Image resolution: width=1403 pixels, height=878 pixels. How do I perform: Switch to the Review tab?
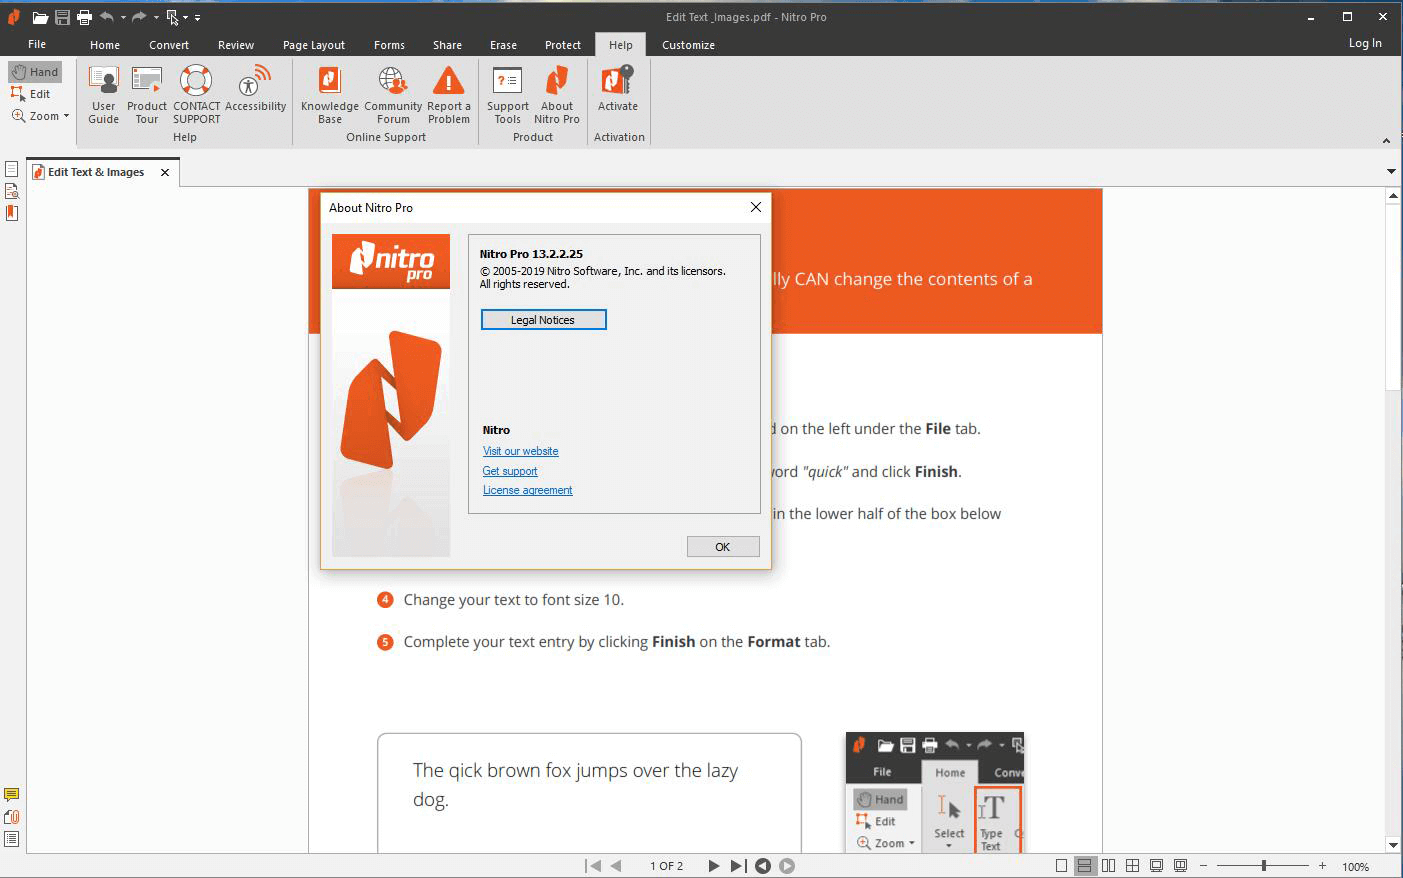point(236,45)
